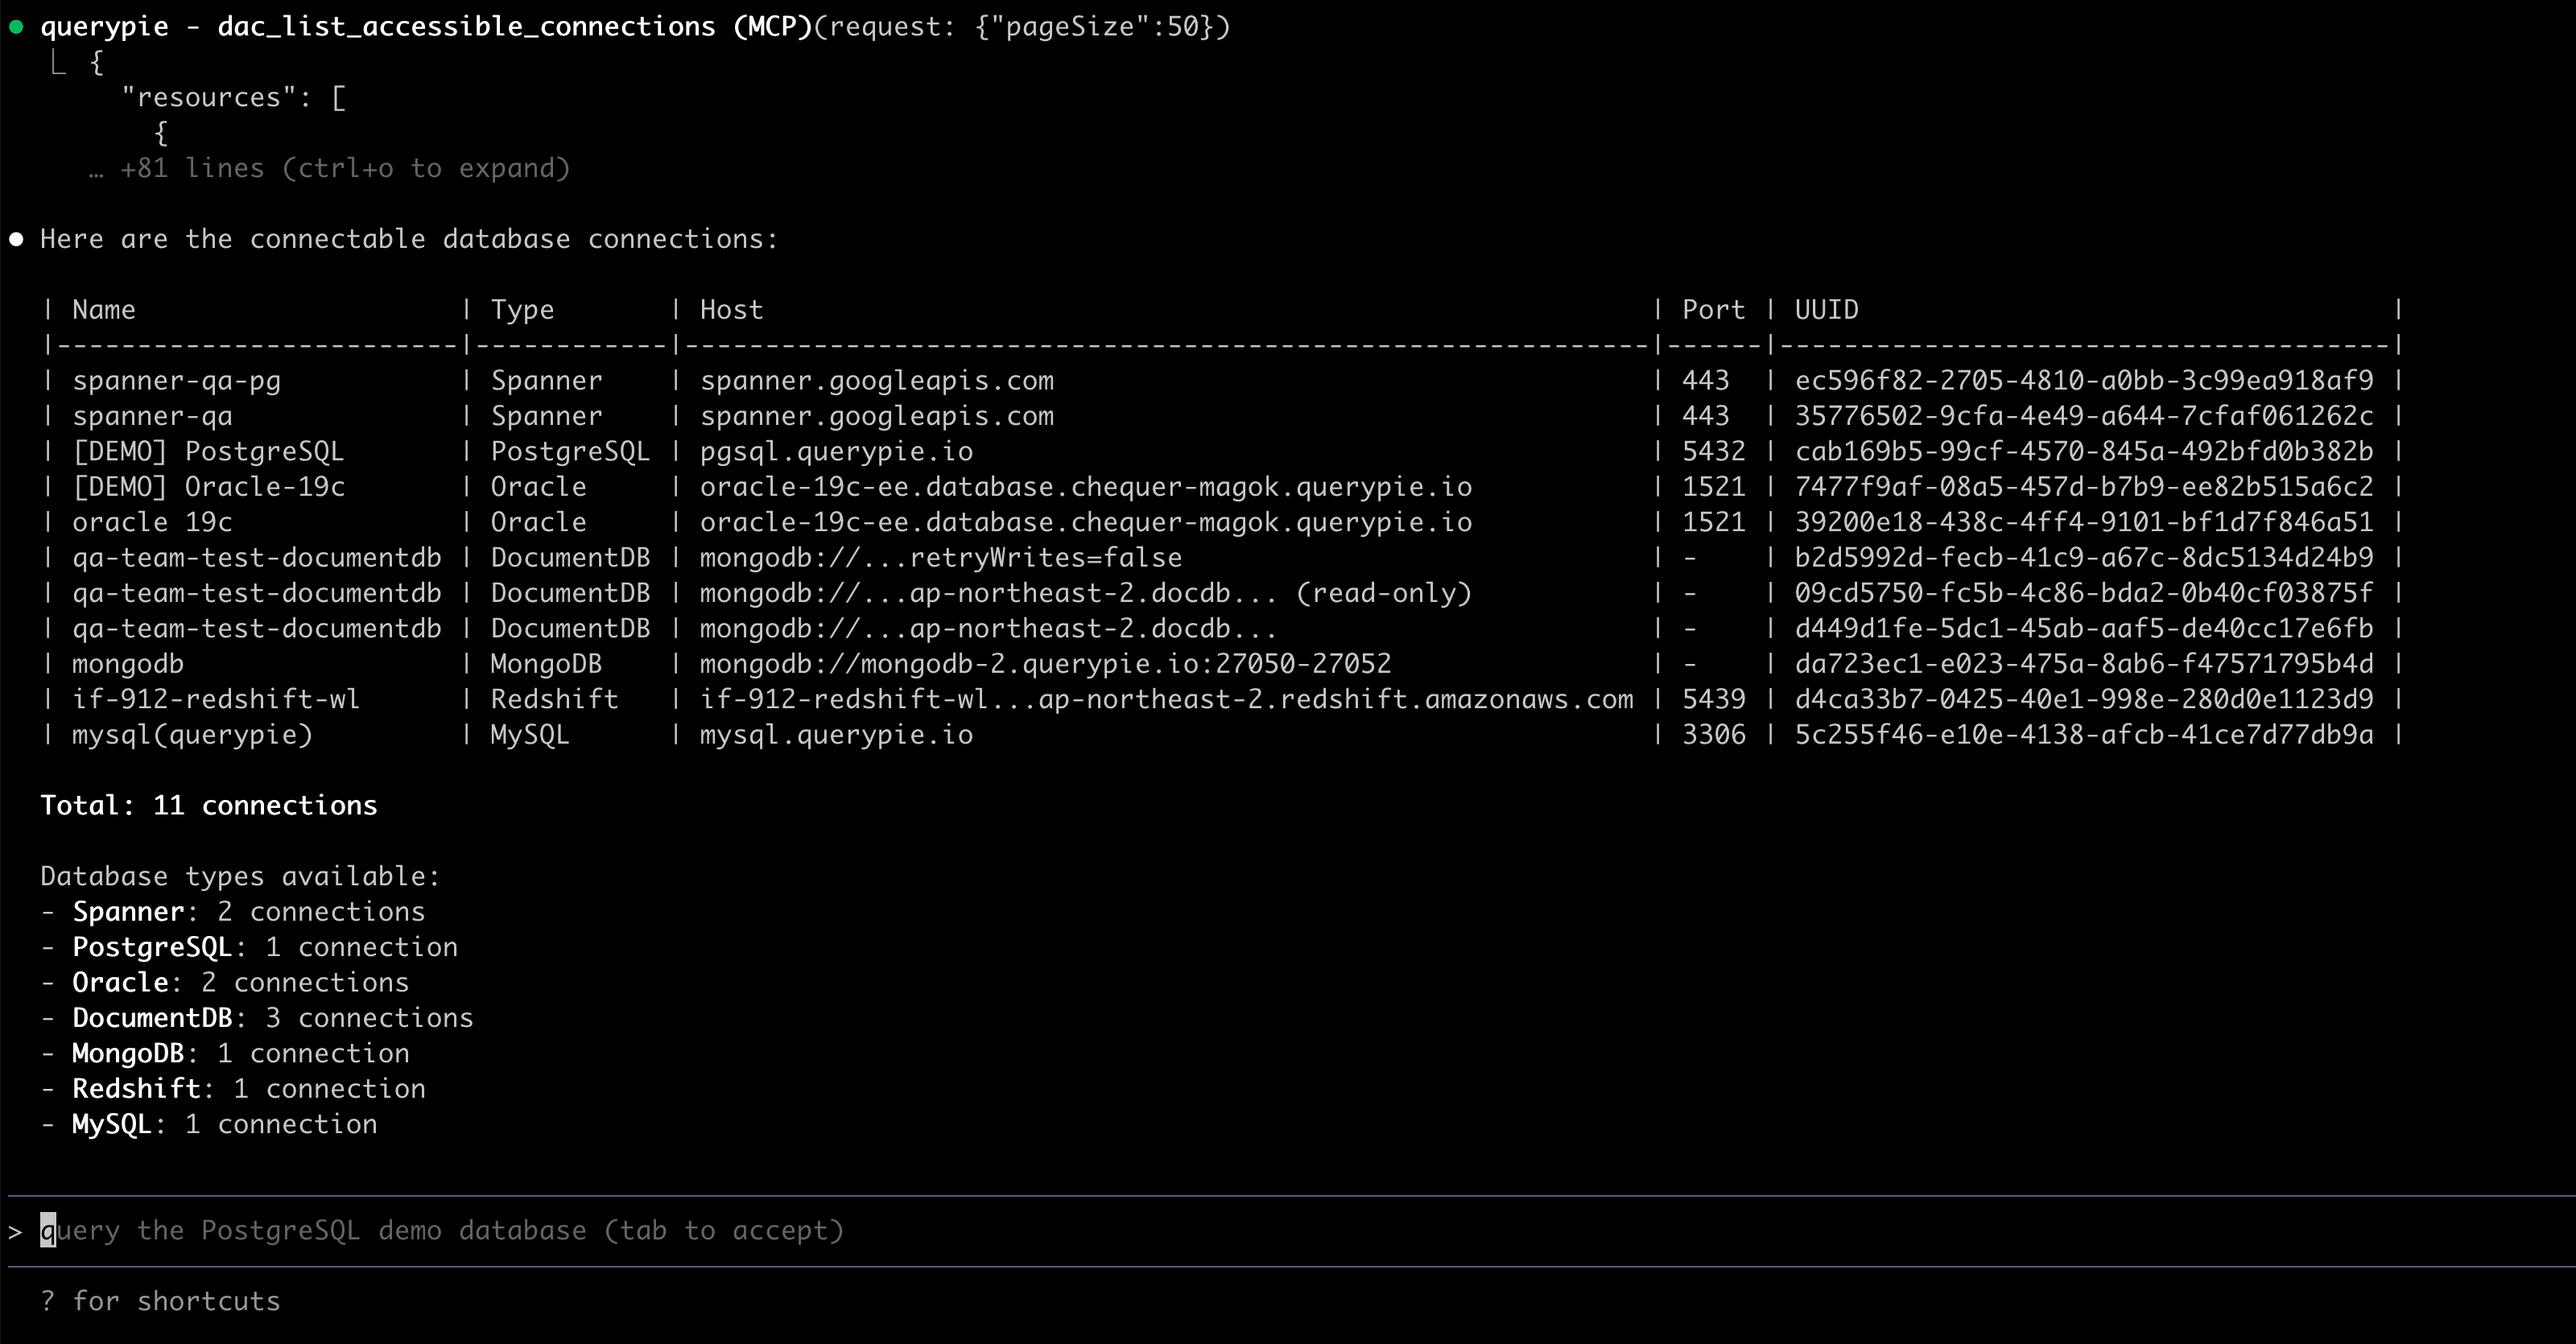The width and height of the screenshot is (2576, 1344).
Task: Click the prompt input chevron symbol
Action: [15, 1231]
